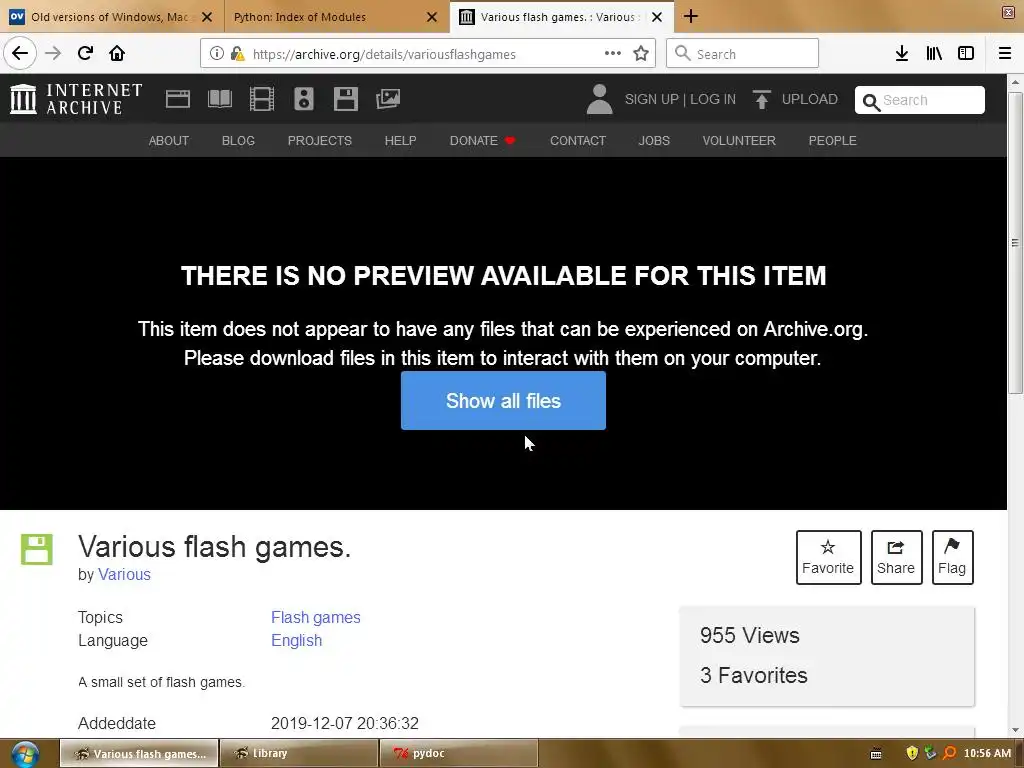The image size is (1024, 768).
Task: Click the taskbar clock 10:56 AM
Action: (x=987, y=754)
